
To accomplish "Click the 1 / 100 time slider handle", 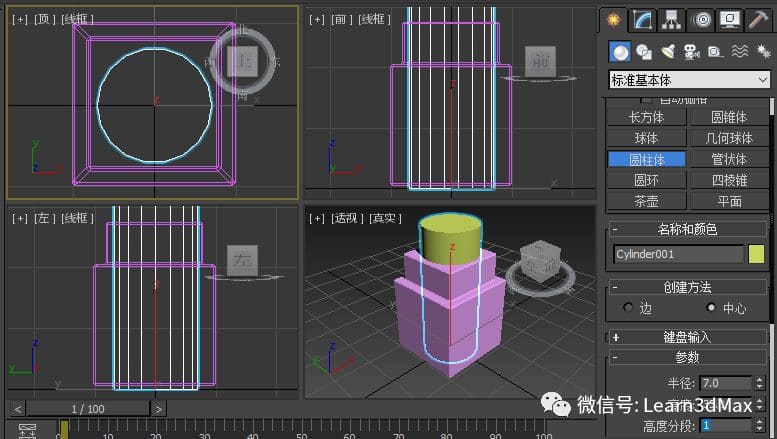I will (x=88, y=409).
